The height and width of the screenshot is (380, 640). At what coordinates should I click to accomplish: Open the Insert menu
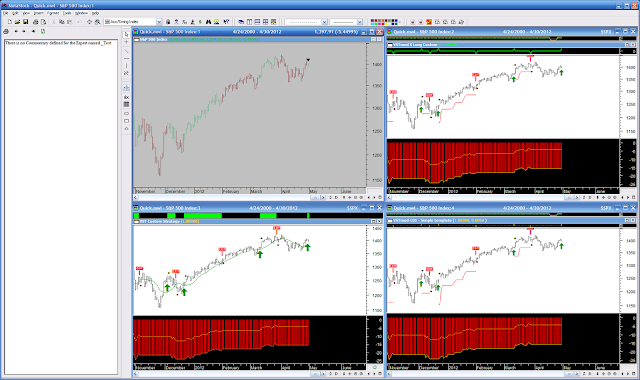pos(38,13)
